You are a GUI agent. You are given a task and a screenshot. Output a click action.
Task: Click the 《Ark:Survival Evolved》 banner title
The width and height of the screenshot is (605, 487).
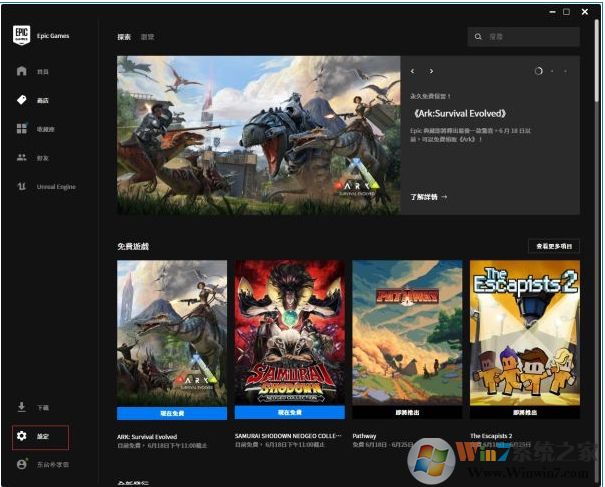click(459, 113)
